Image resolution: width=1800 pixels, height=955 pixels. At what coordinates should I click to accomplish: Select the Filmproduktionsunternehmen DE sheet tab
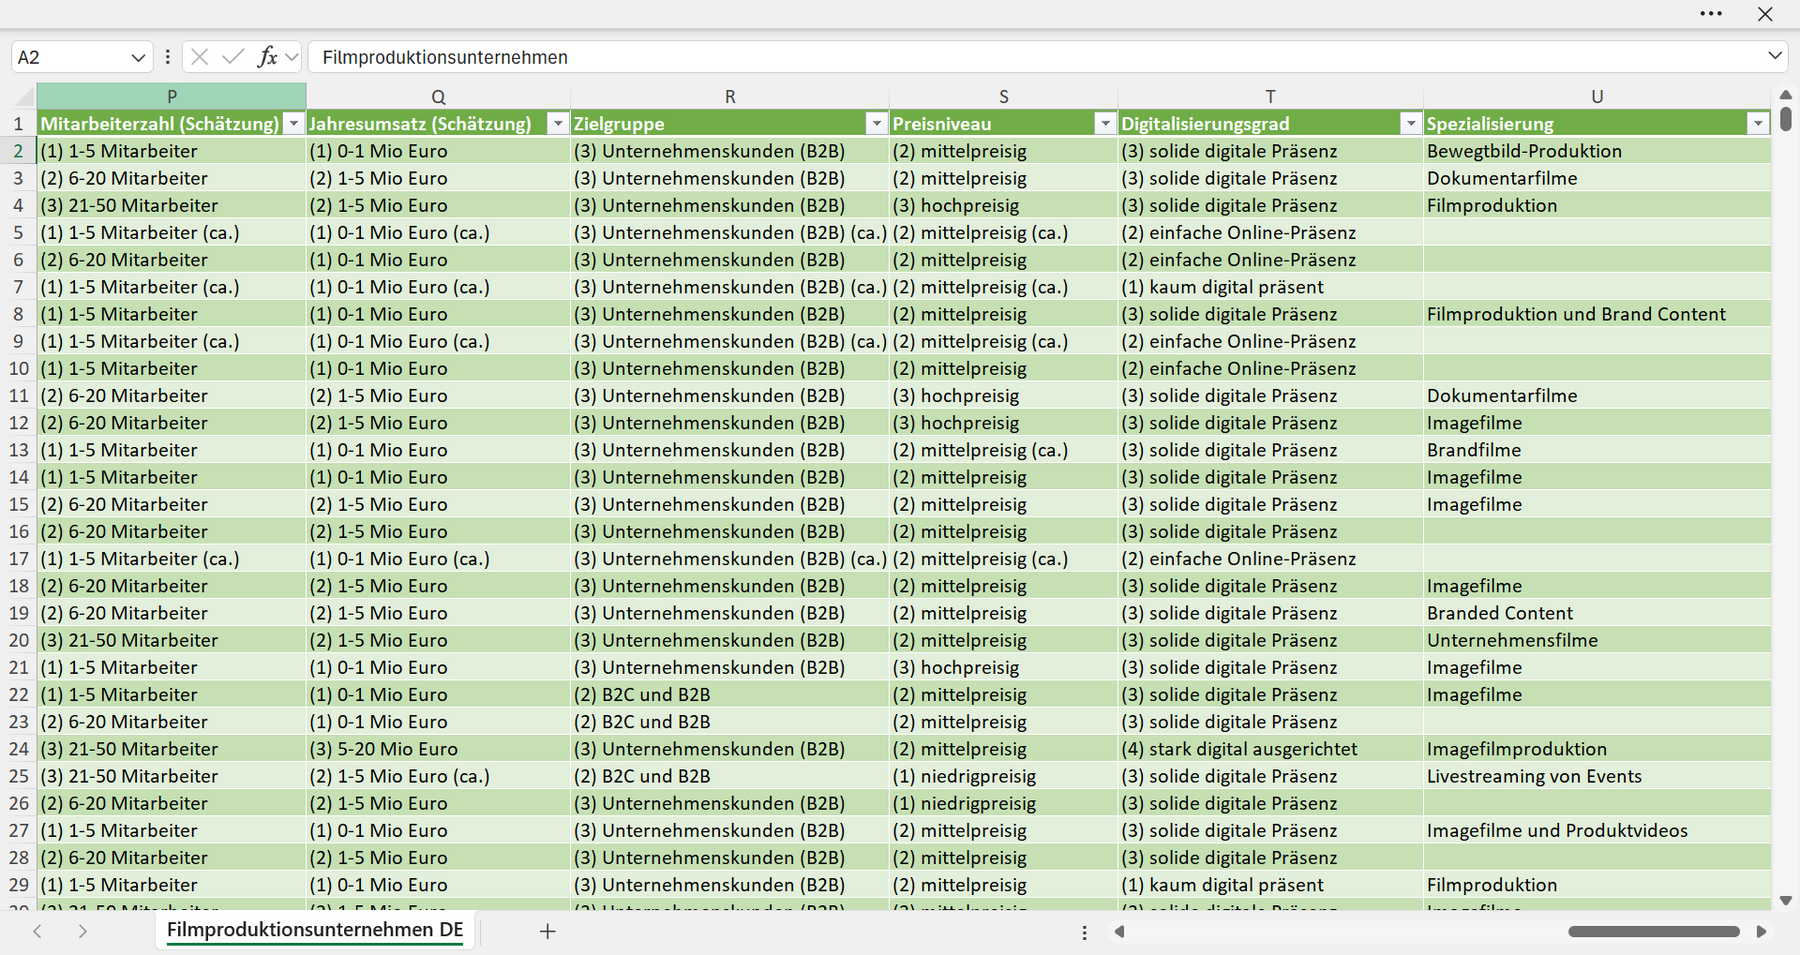[315, 930]
